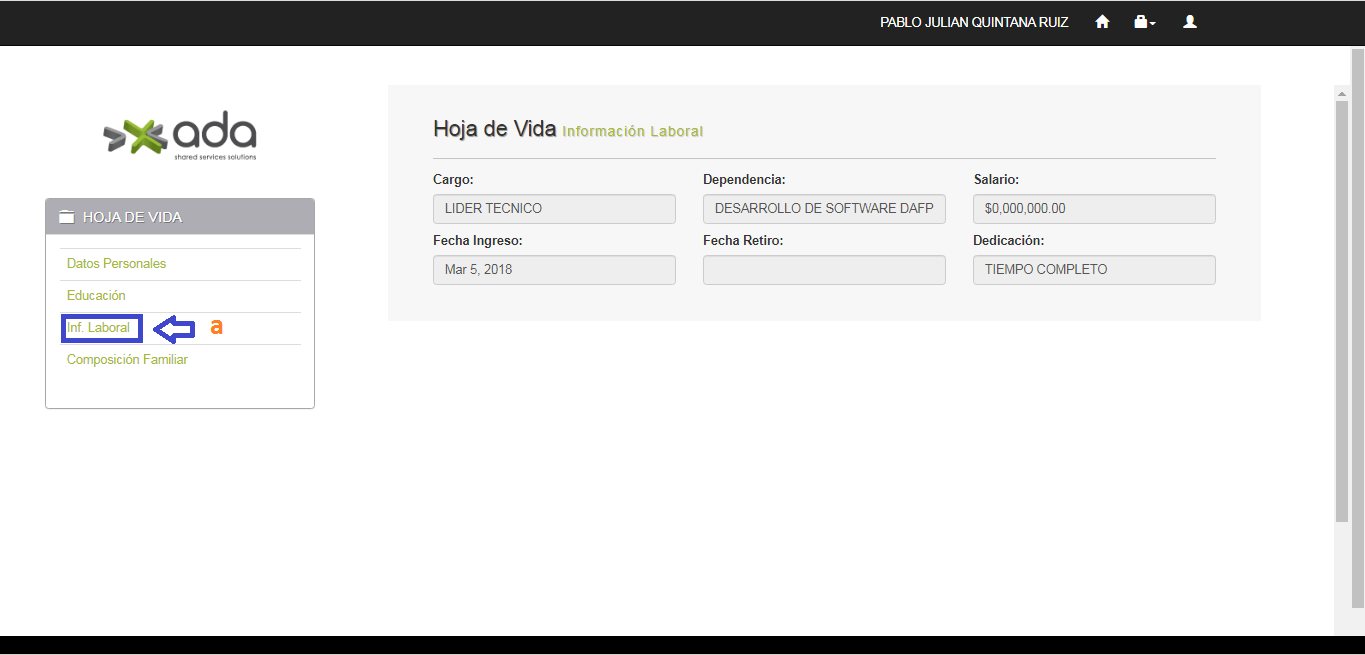Go to the home page icon

[x=1102, y=22]
